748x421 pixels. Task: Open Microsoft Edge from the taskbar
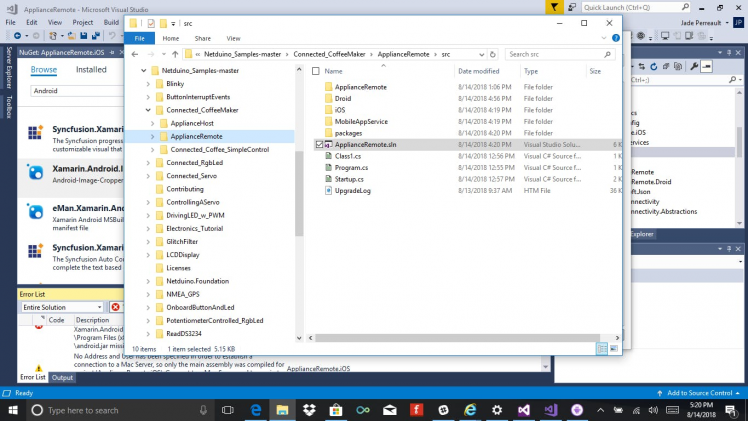[256, 410]
